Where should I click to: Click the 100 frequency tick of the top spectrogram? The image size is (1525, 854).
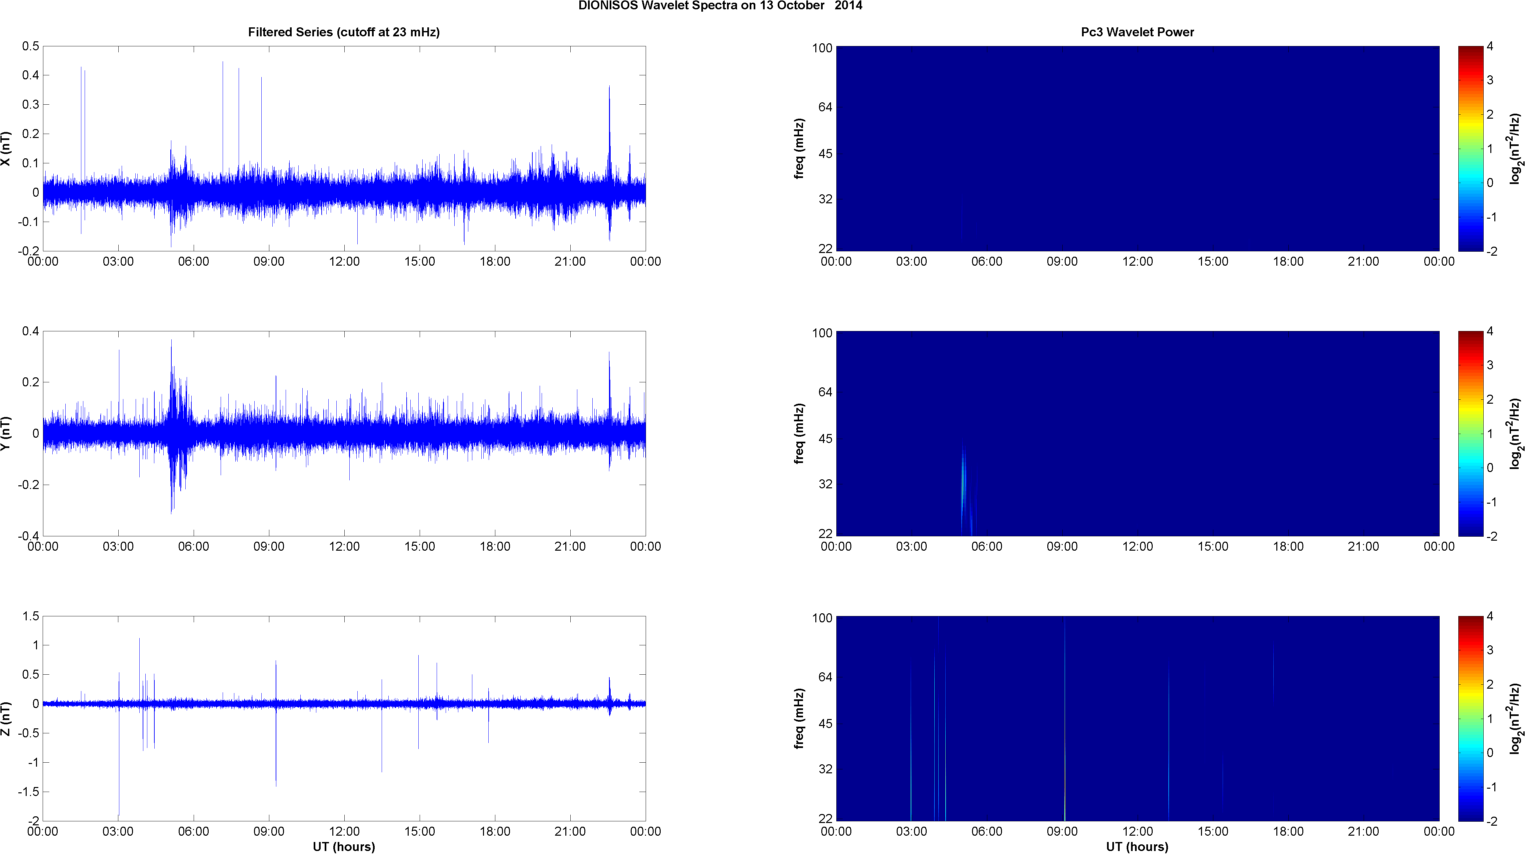(x=822, y=48)
